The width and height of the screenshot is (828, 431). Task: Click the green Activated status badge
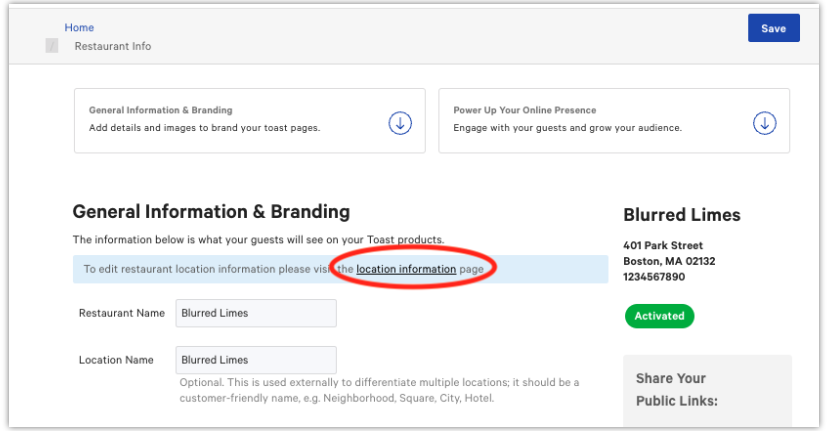[x=659, y=316]
